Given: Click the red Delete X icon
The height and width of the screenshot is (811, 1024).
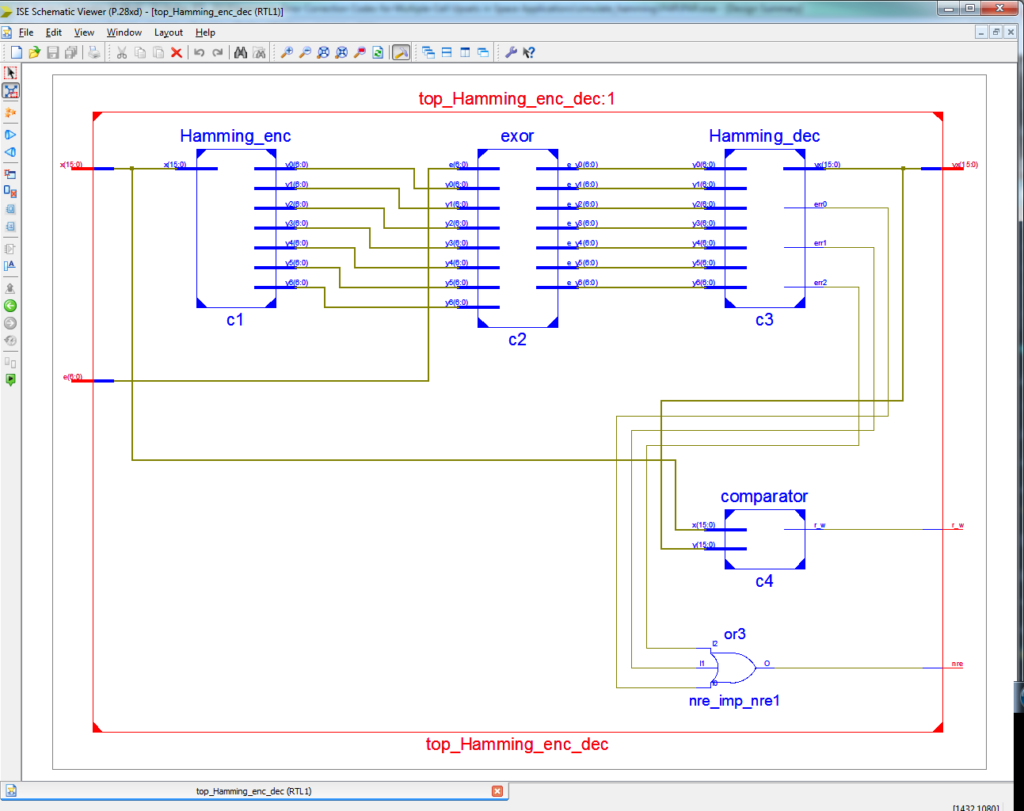Looking at the screenshot, I should pyautogui.click(x=176, y=52).
